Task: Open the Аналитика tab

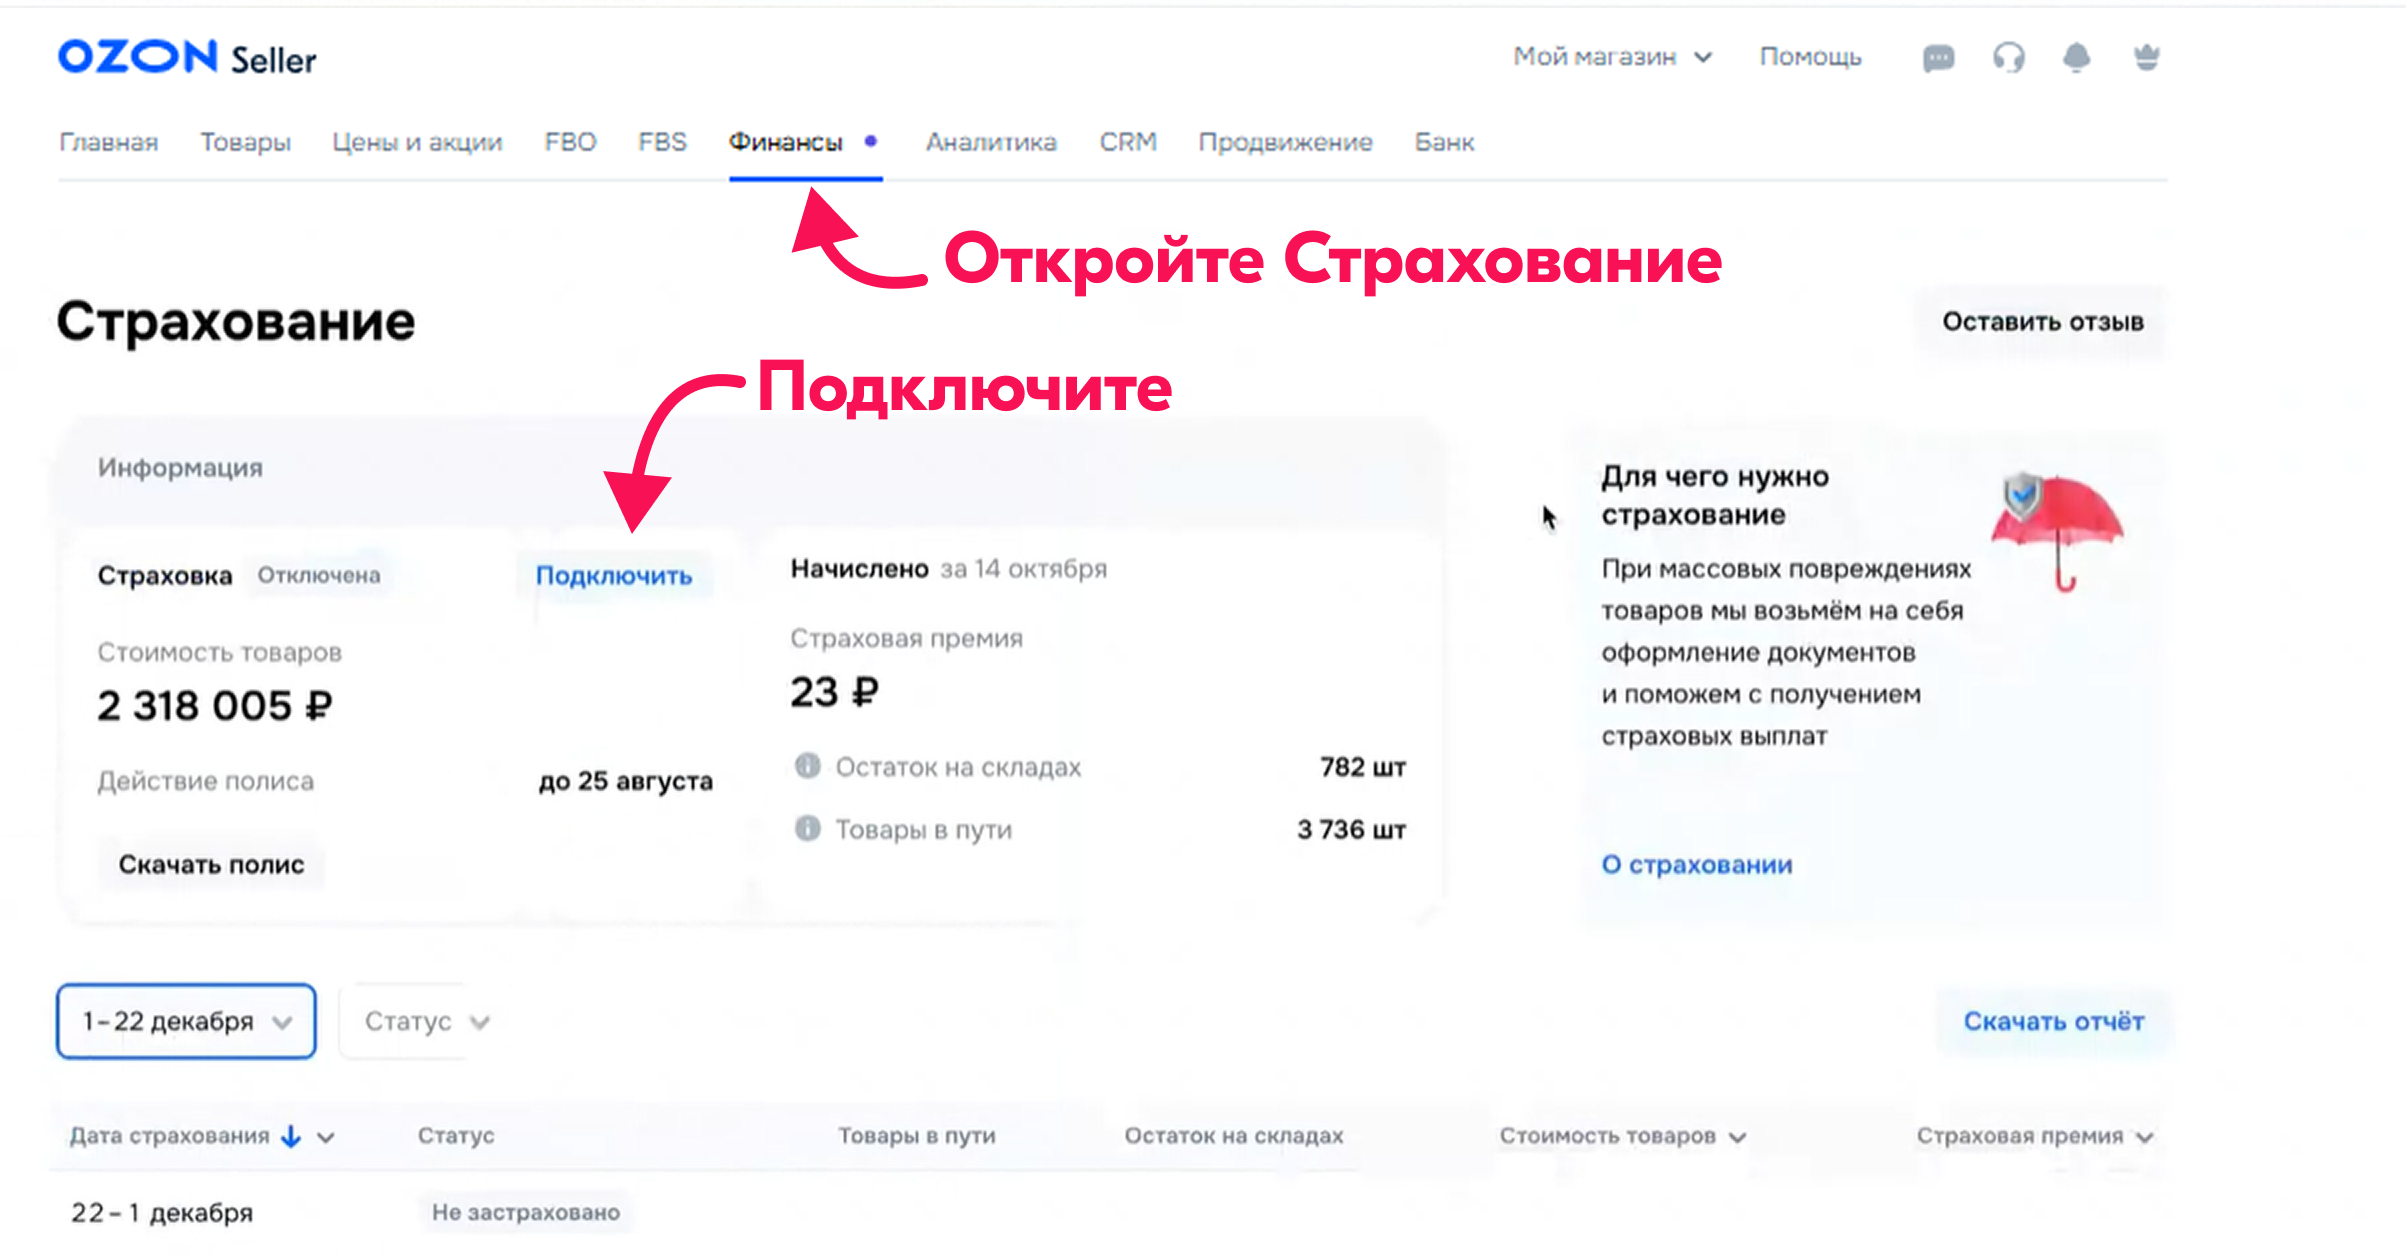Action: tap(991, 142)
